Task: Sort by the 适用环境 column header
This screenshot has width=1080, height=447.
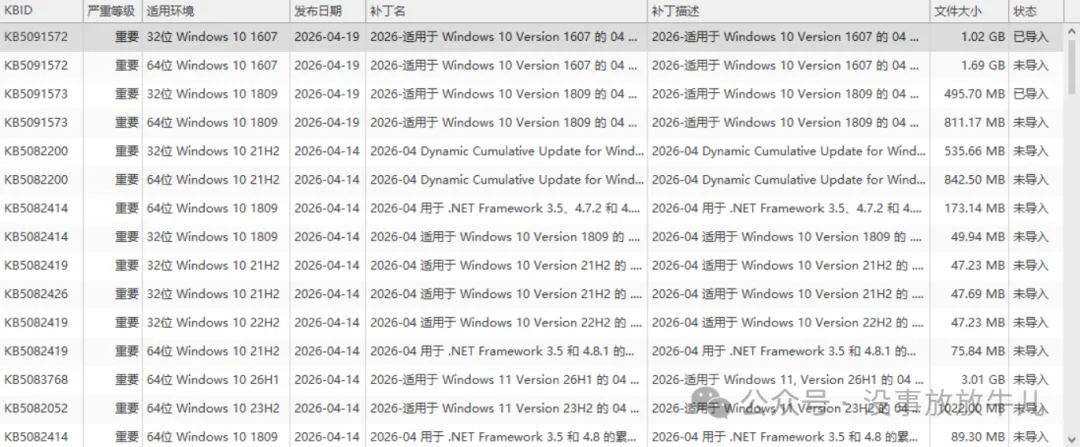Action: [x=216, y=11]
